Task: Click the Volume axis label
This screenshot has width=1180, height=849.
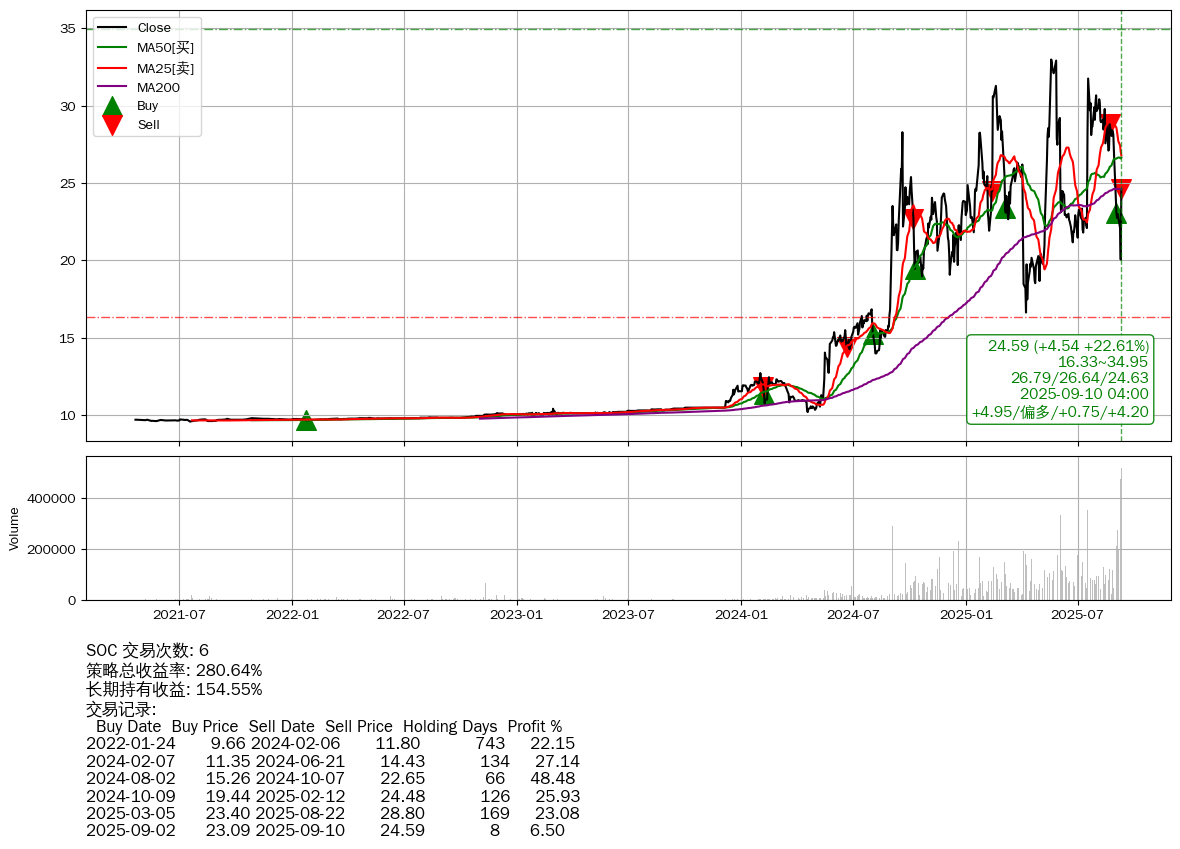Action: point(14,528)
